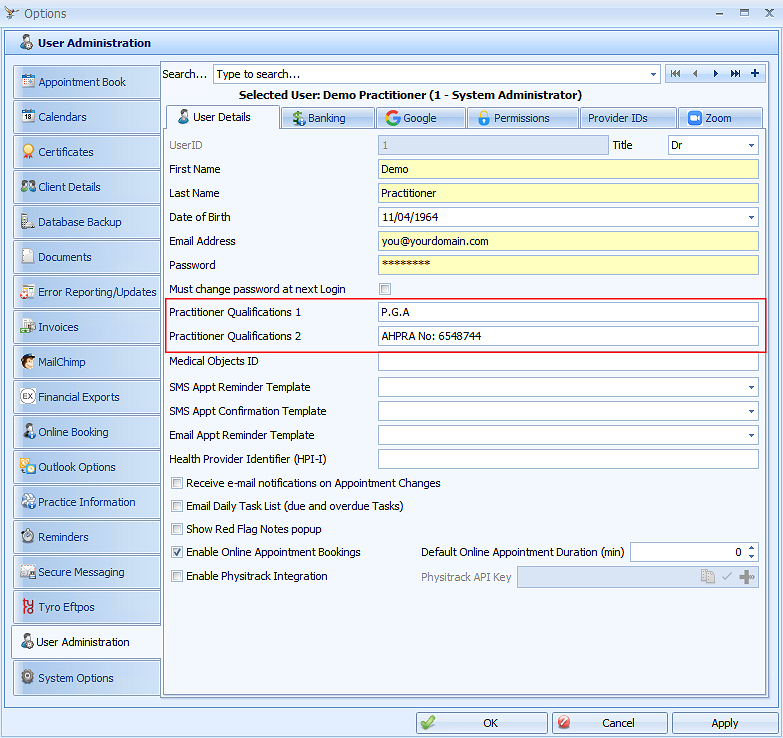Open the Reminders options section
Viewport: 783px width, 738px height.
86,536
